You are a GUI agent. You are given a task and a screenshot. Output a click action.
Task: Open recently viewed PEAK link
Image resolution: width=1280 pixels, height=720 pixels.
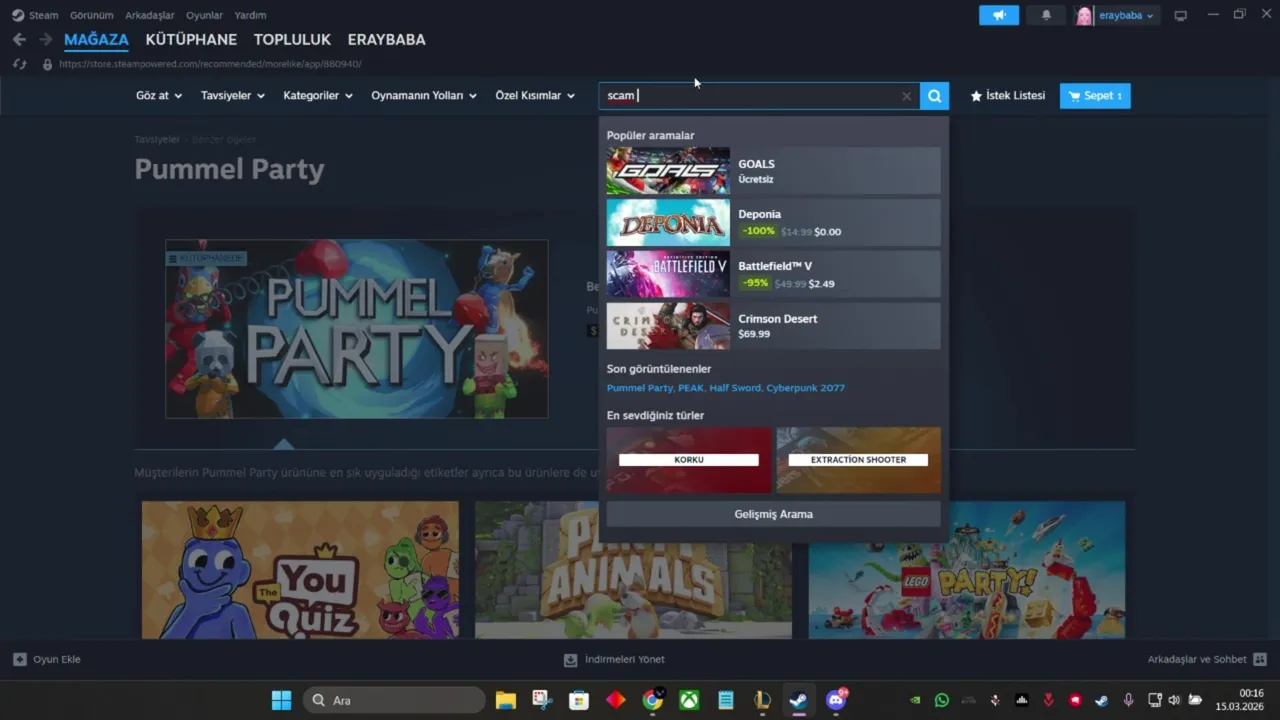691,388
